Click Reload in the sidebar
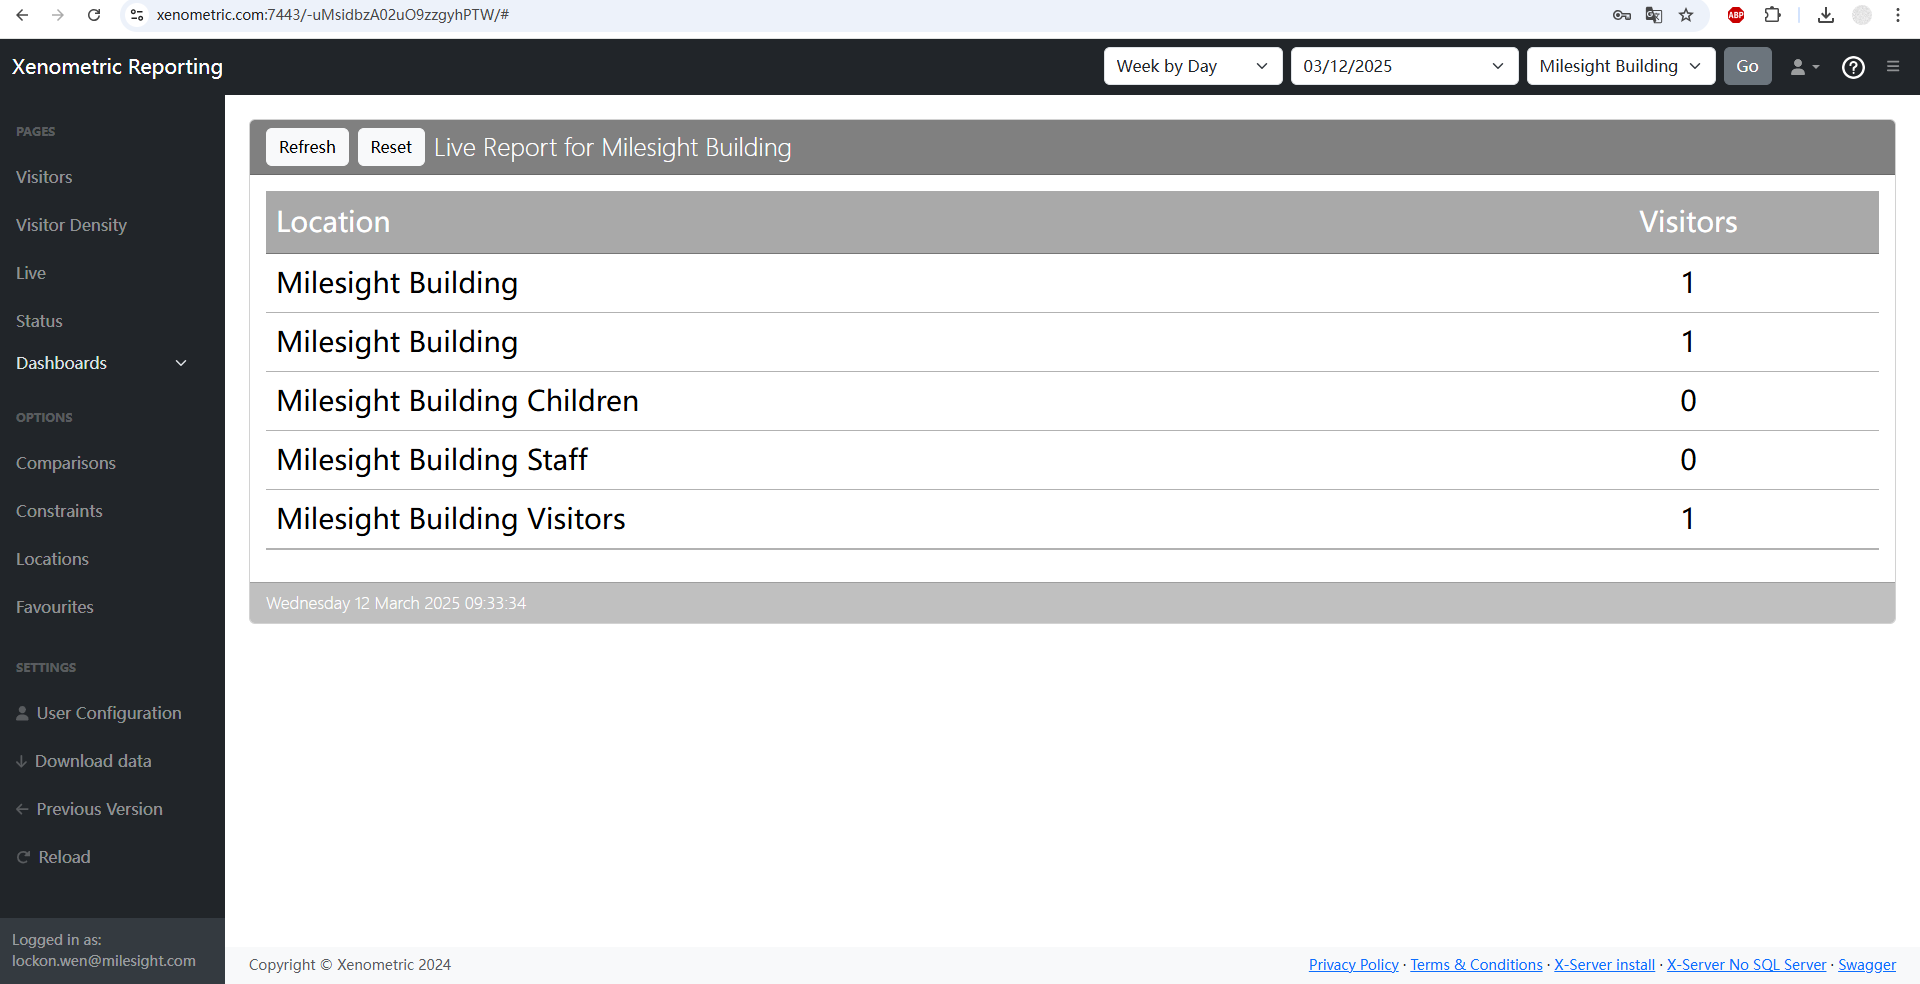This screenshot has width=1920, height=984. 54,857
